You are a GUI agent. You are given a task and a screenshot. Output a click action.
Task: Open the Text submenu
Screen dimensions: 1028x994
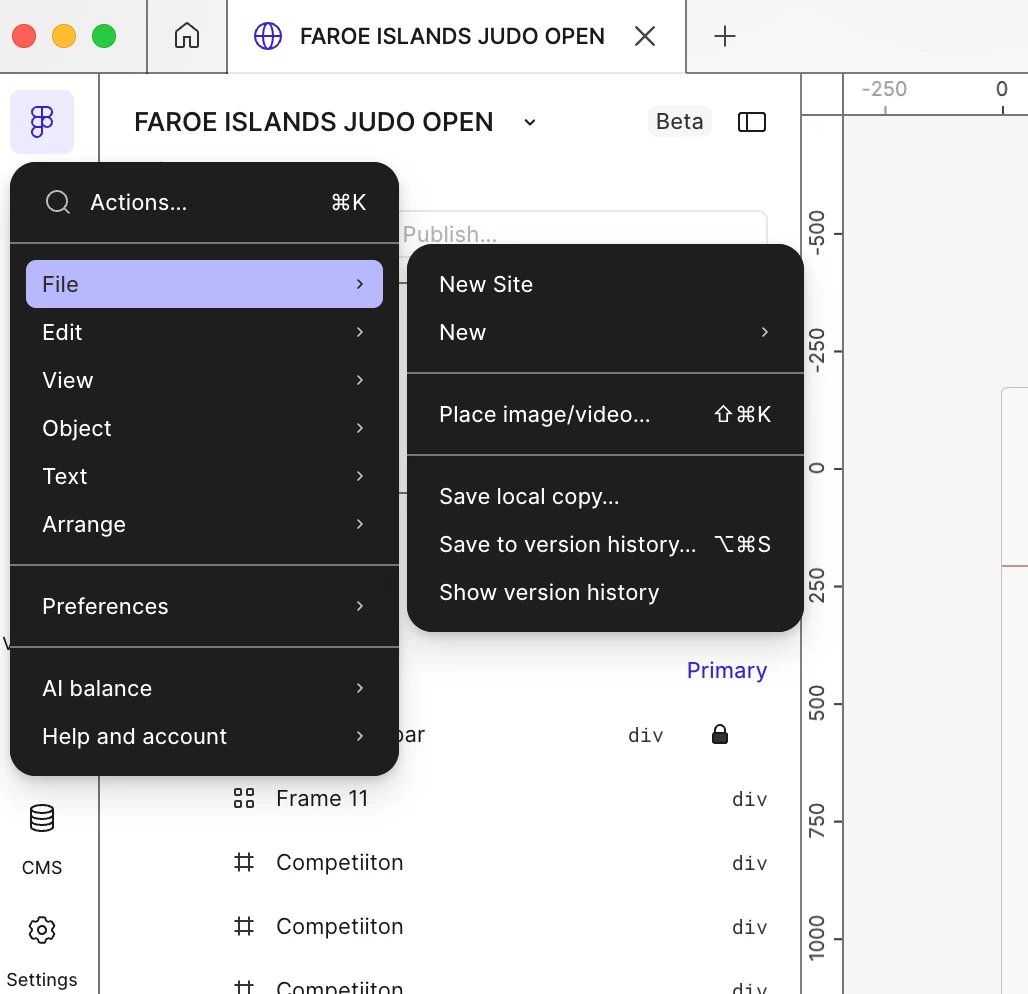[205, 475]
